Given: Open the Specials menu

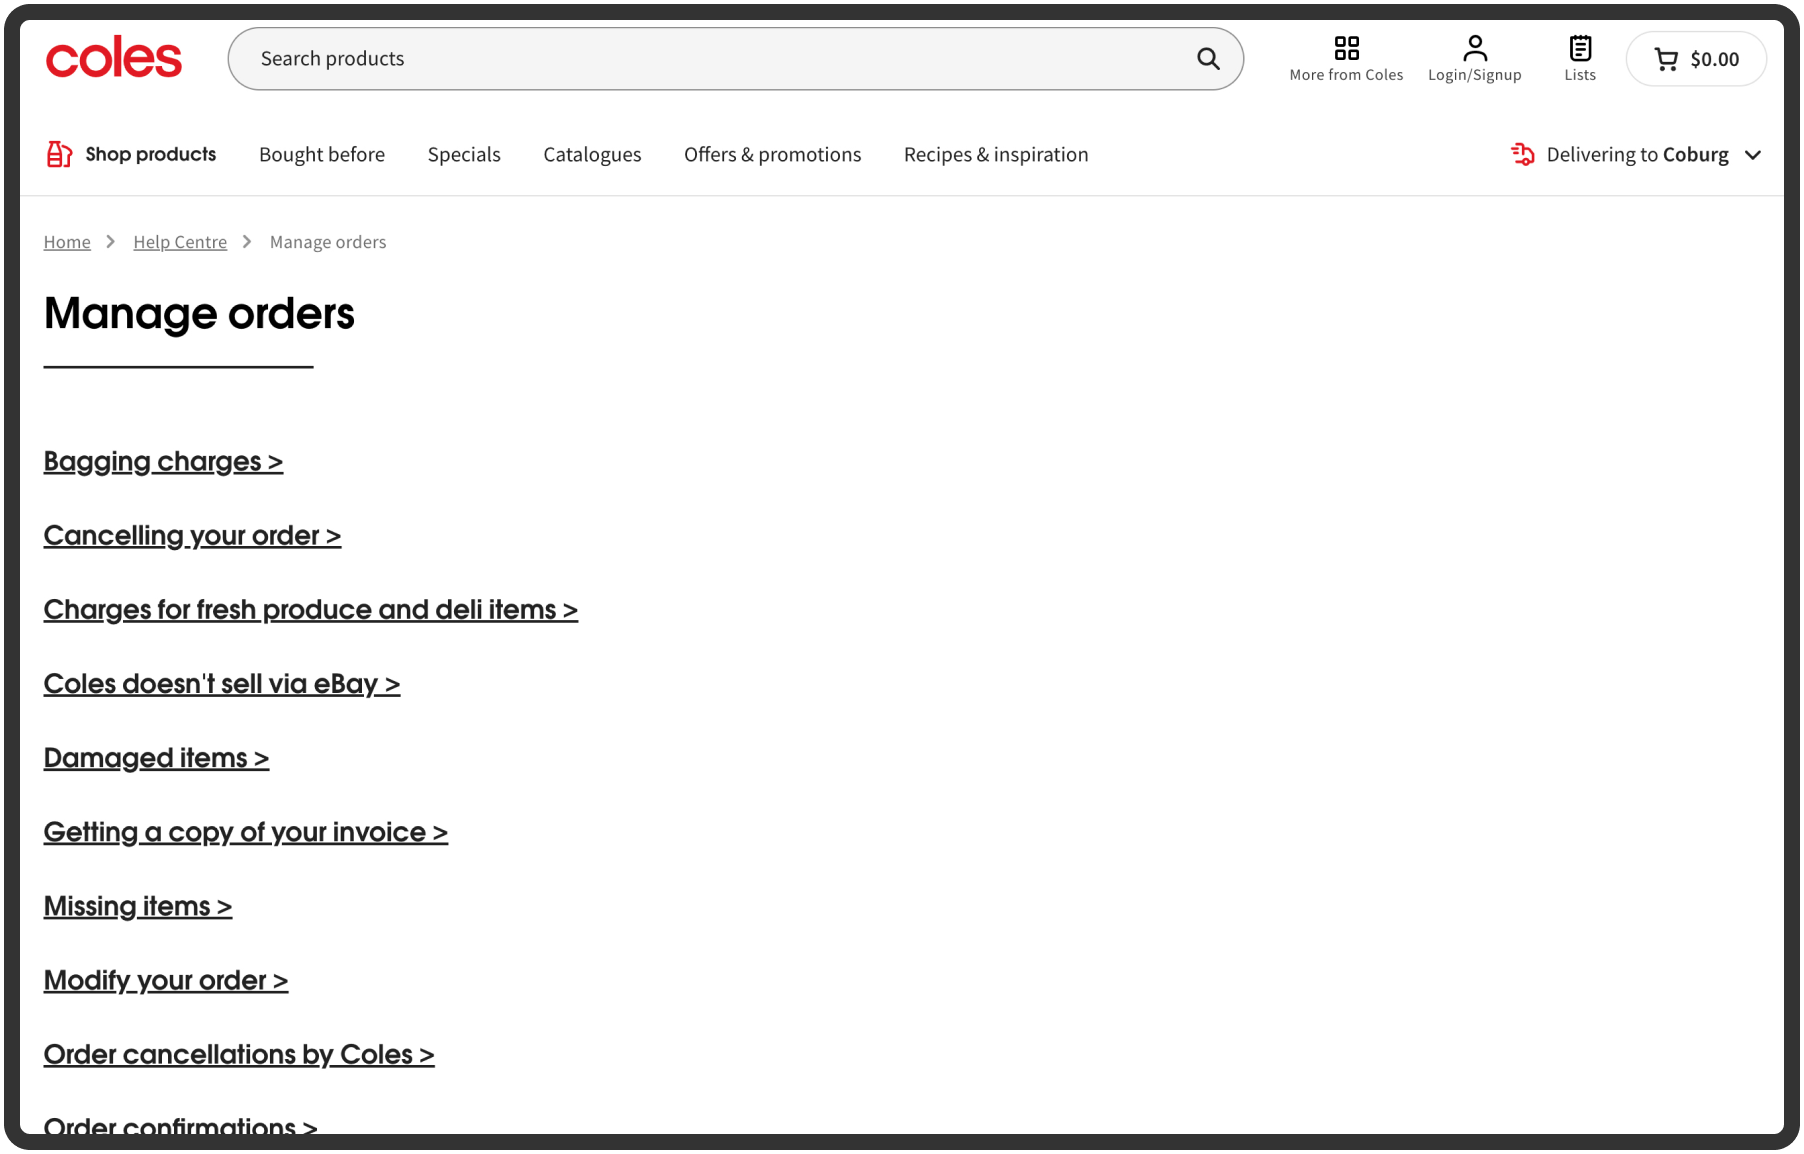Looking at the screenshot, I should pyautogui.click(x=464, y=154).
